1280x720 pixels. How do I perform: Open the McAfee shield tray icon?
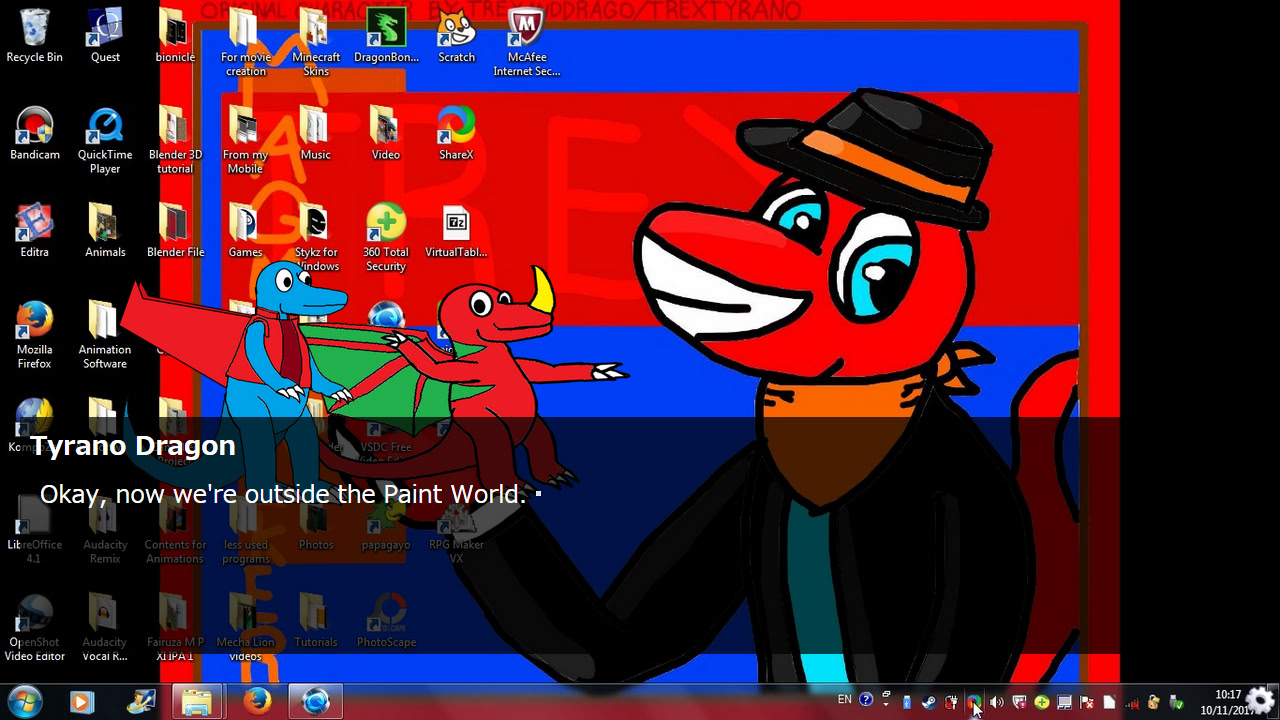pyautogui.click(x=1019, y=702)
